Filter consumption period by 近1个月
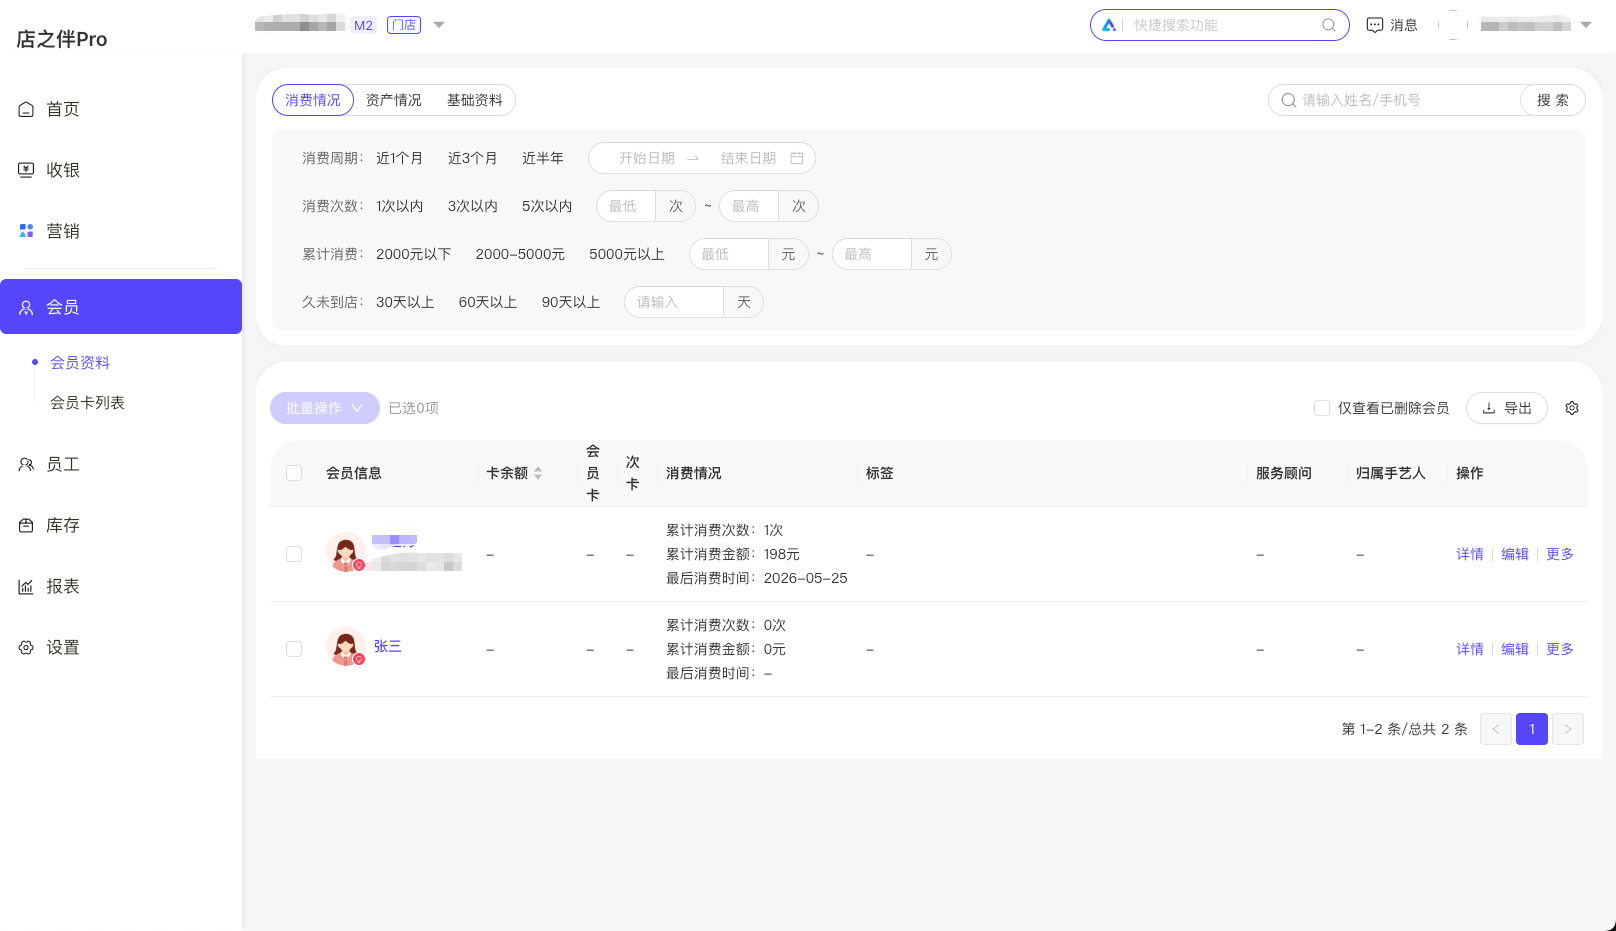 (x=399, y=158)
